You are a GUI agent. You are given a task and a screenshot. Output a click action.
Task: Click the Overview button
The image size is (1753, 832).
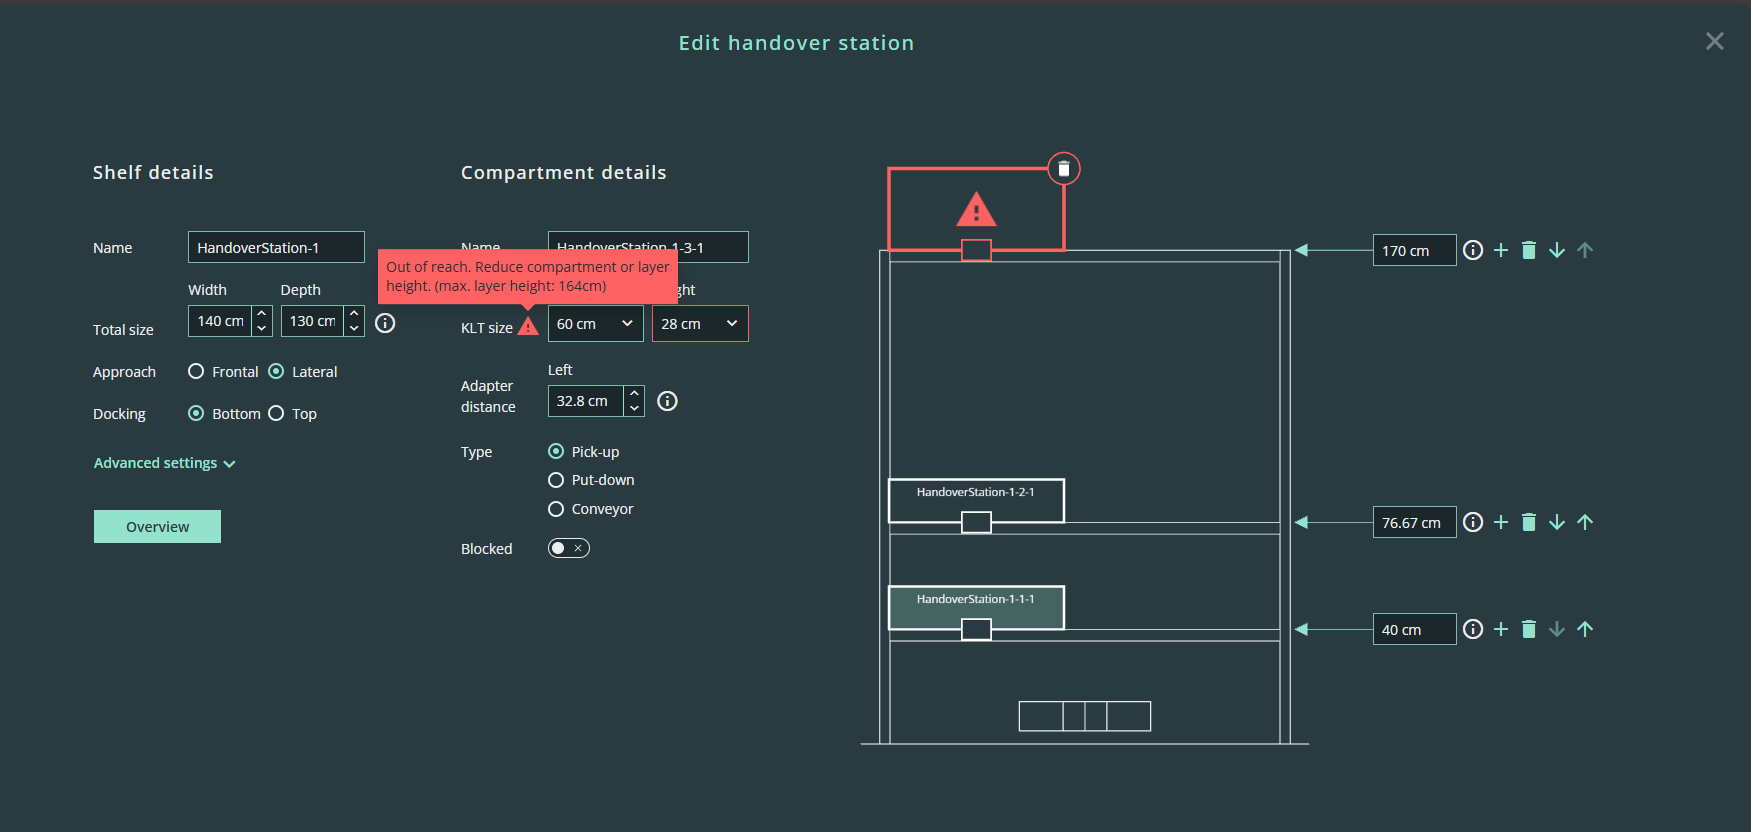point(157,527)
